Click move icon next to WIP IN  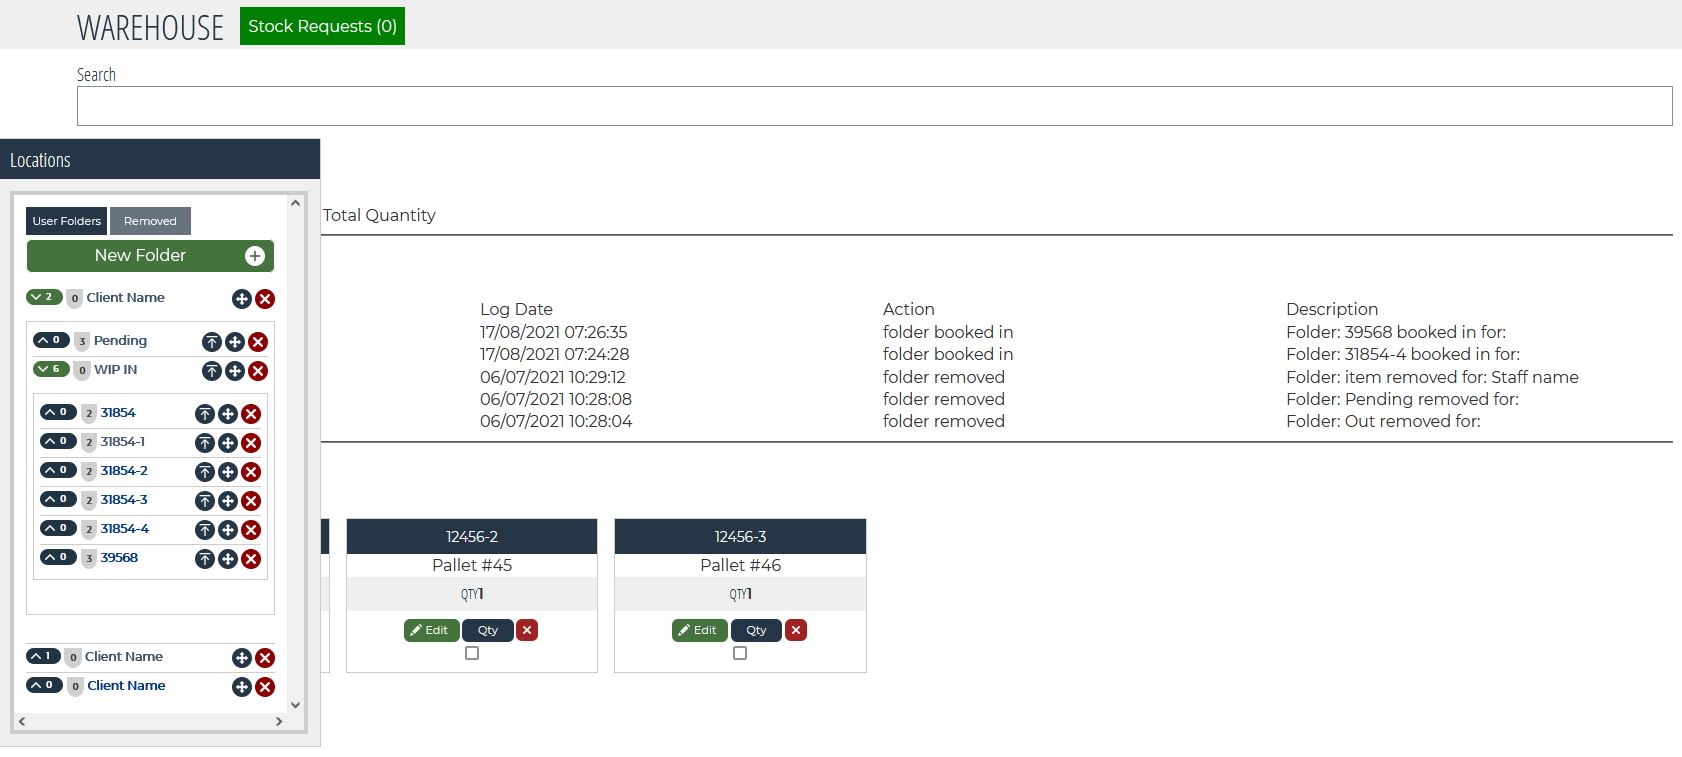point(235,371)
